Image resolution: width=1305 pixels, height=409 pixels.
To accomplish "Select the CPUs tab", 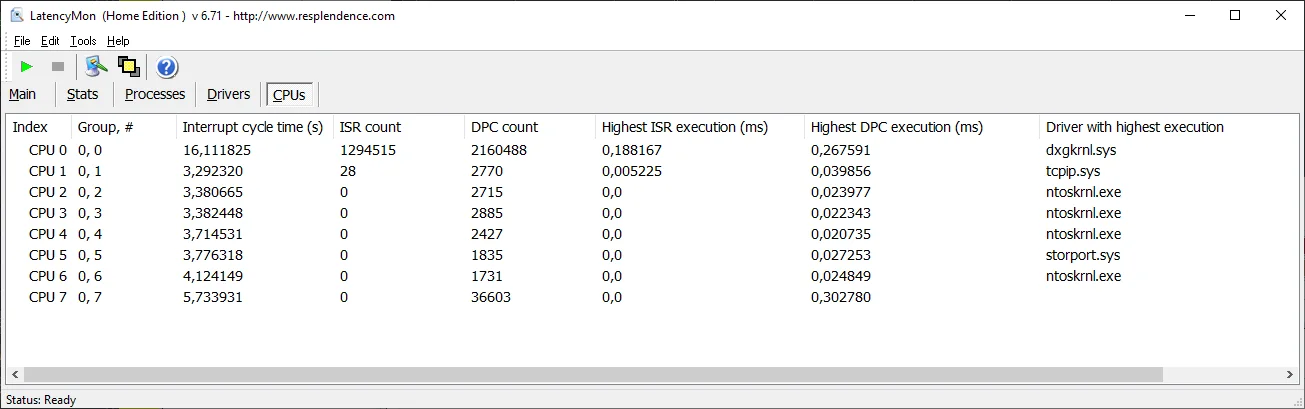I will coord(289,95).
